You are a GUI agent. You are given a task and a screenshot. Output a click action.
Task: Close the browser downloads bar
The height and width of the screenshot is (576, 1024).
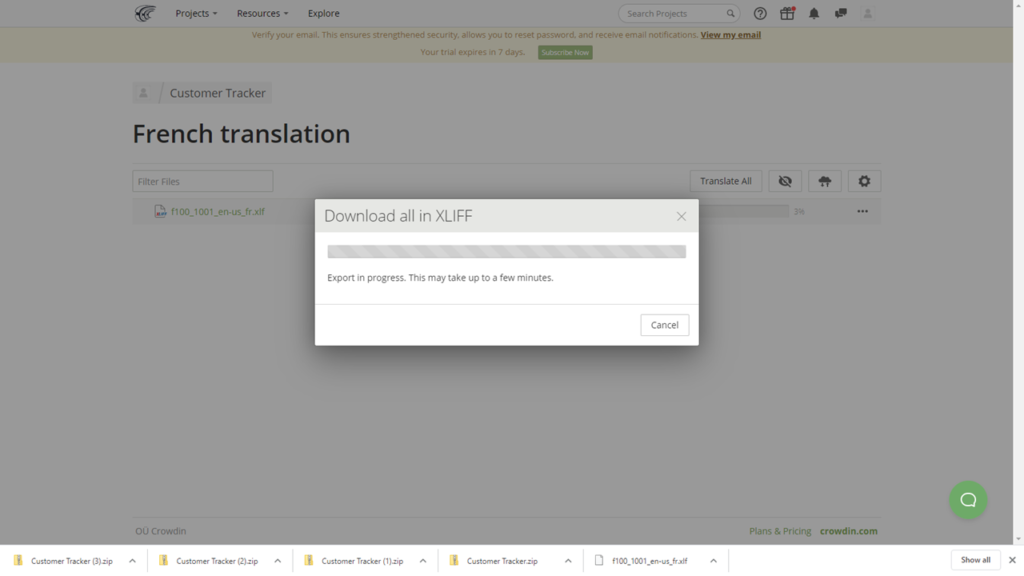(x=1012, y=560)
